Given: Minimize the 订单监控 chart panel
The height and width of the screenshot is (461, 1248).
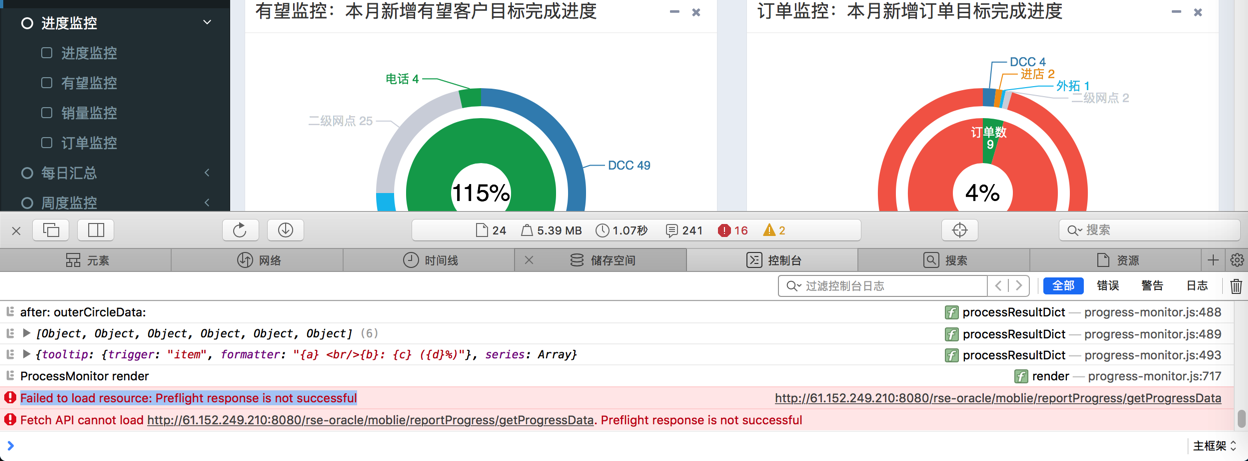Looking at the screenshot, I should point(1176,12).
